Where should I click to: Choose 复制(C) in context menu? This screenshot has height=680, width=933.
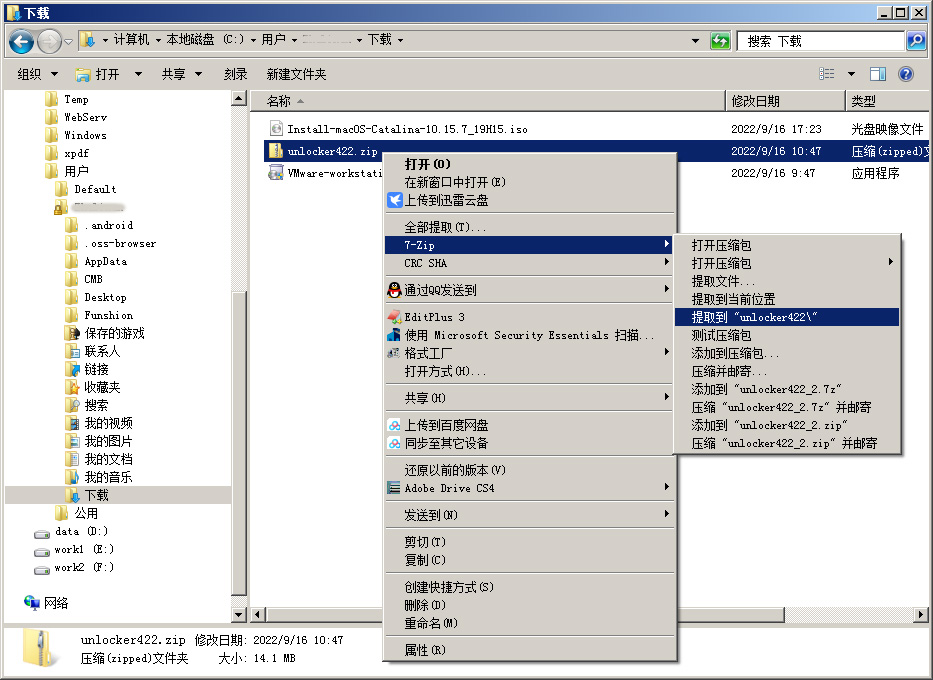(x=530, y=560)
